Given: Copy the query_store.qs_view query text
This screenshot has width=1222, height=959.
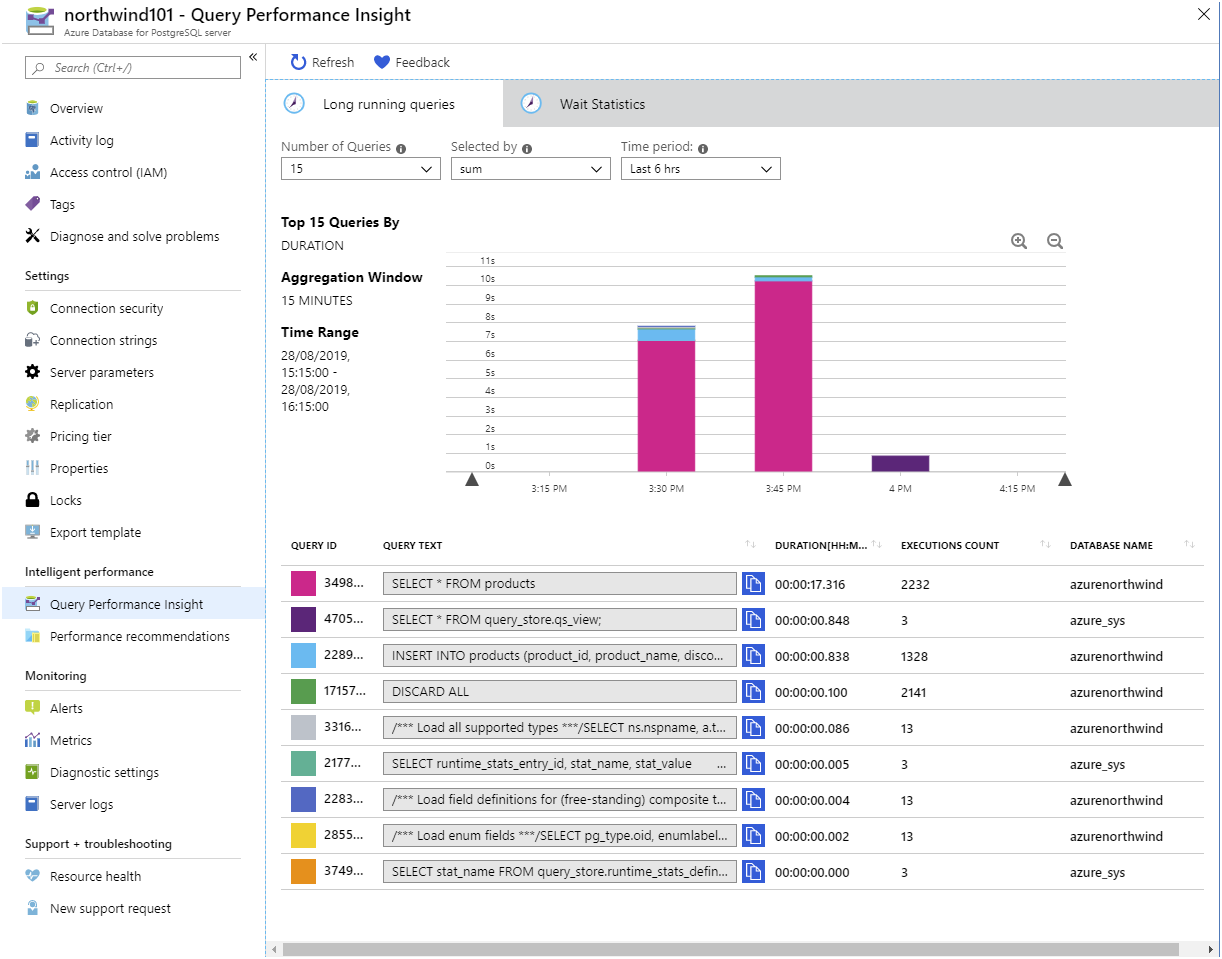Looking at the screenshot, I should 753,620.
